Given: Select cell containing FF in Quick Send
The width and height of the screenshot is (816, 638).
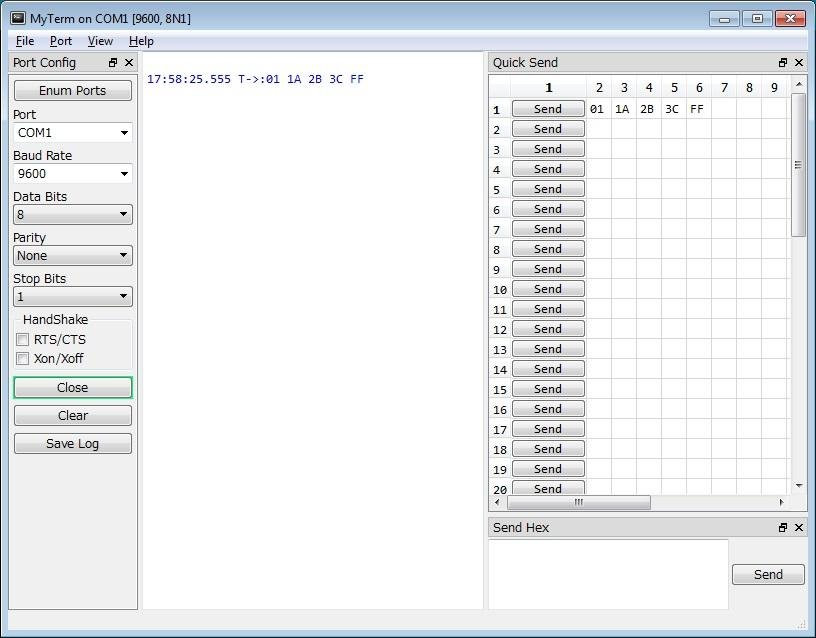Looking at the screenshot, I should tap(699, 109).
